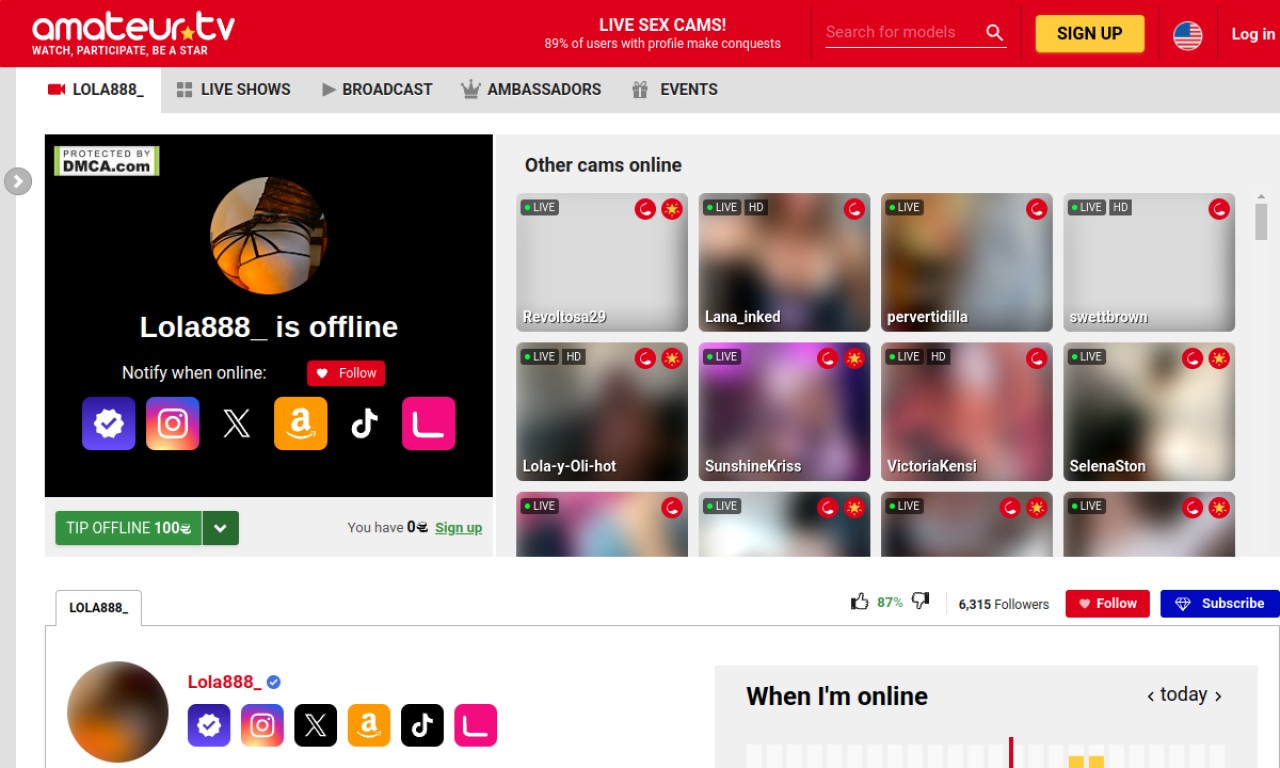Open EVENTS menu item

[675, 89]
